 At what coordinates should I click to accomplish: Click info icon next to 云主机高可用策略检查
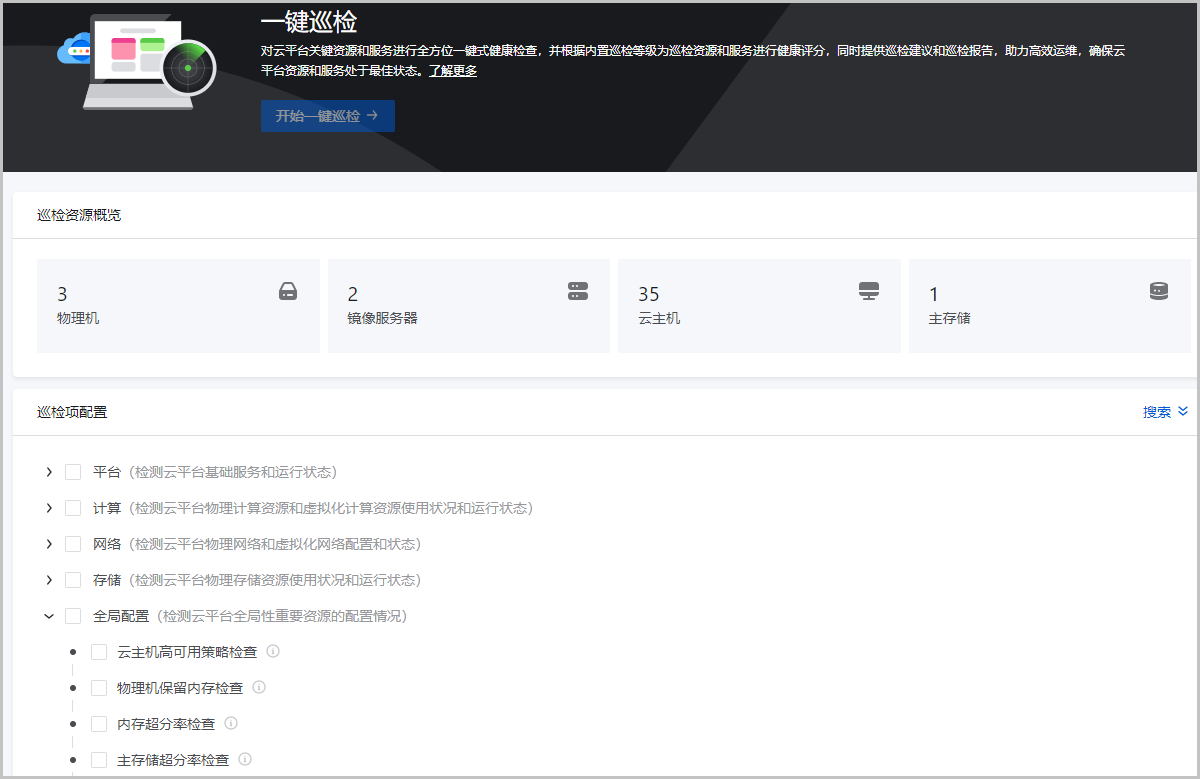click(x=273, y=652)
